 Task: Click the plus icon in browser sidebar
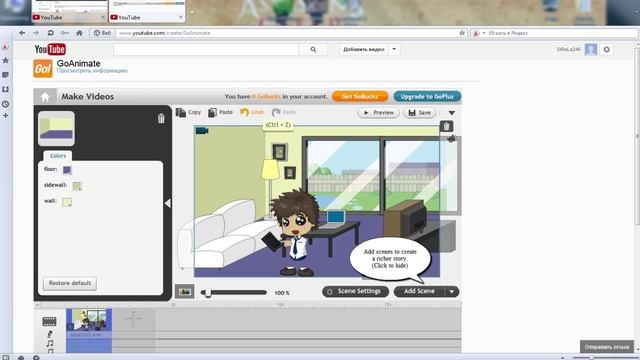[x=5, y=116]
